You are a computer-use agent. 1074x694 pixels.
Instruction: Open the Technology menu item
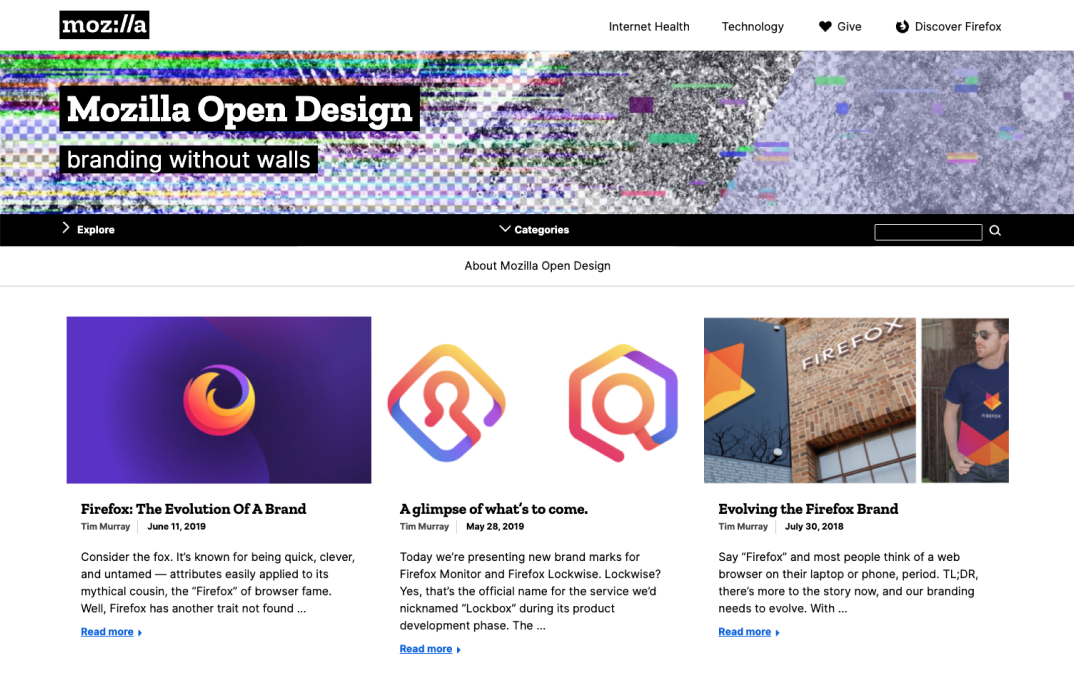point(752,27)
